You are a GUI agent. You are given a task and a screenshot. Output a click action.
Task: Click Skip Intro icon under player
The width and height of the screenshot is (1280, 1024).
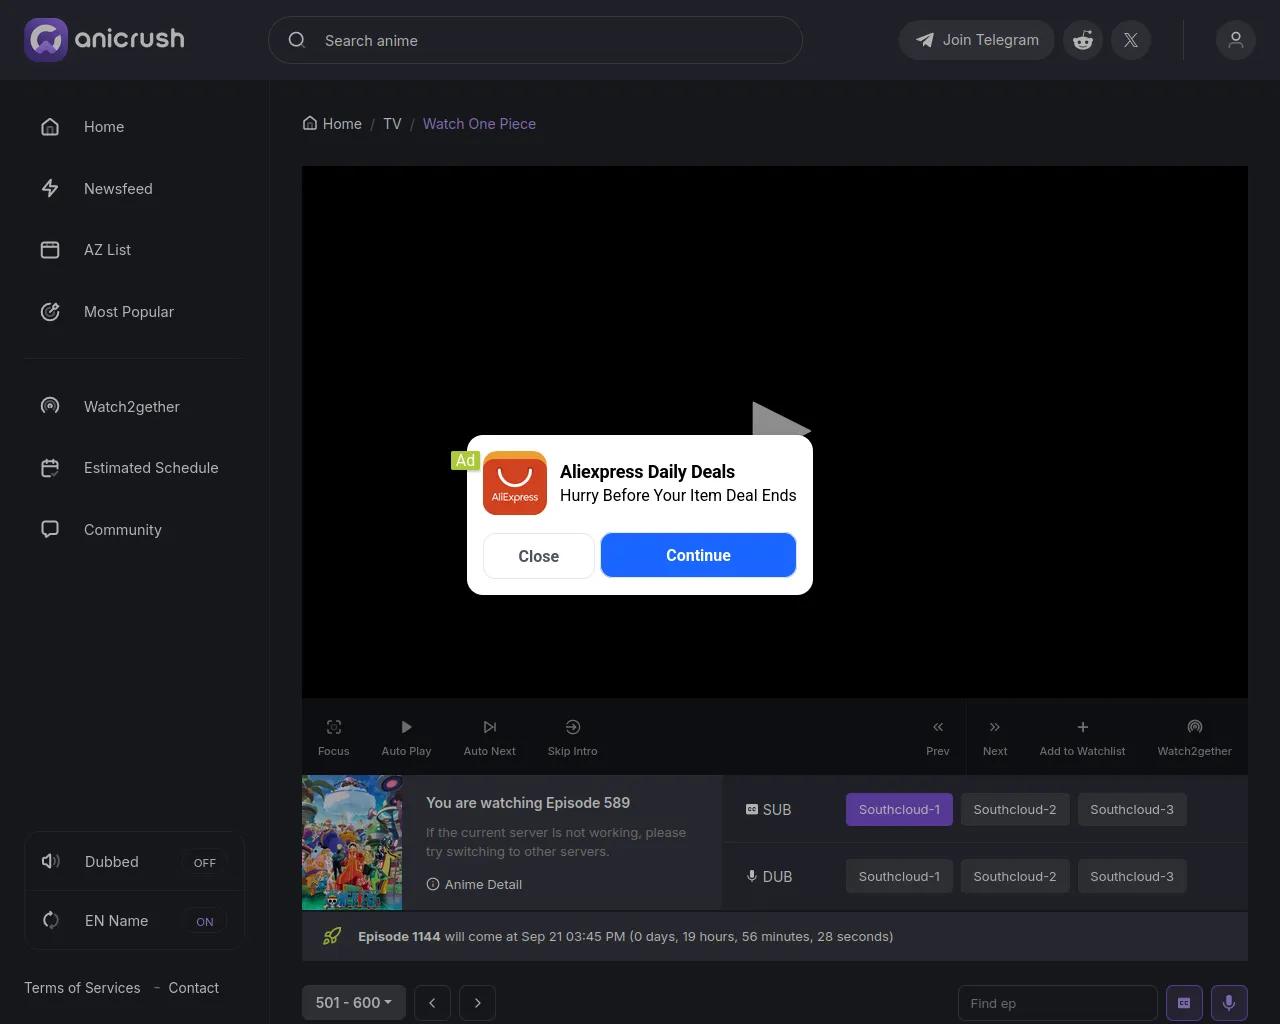[x=572, y=728]
